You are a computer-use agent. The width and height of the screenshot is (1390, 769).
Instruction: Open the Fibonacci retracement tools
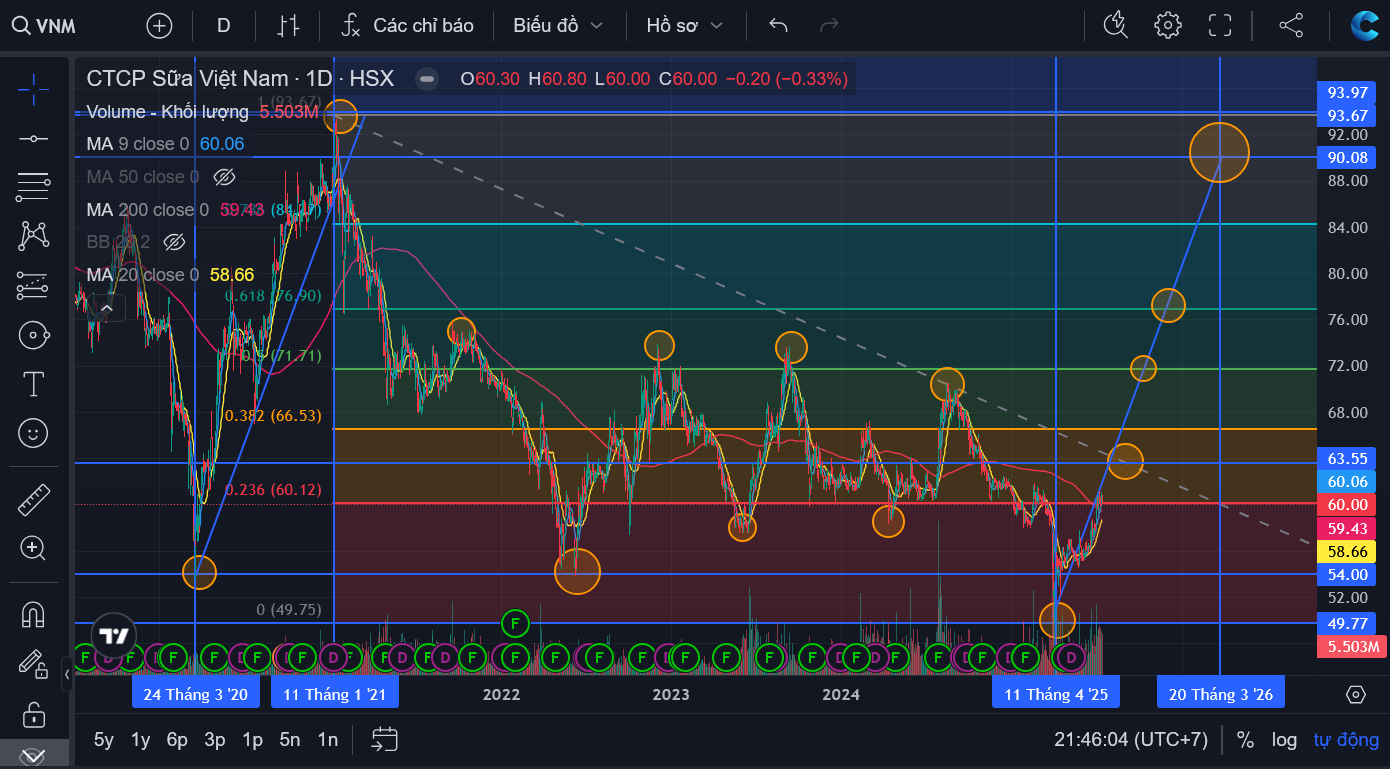click(x=33, y=186)
